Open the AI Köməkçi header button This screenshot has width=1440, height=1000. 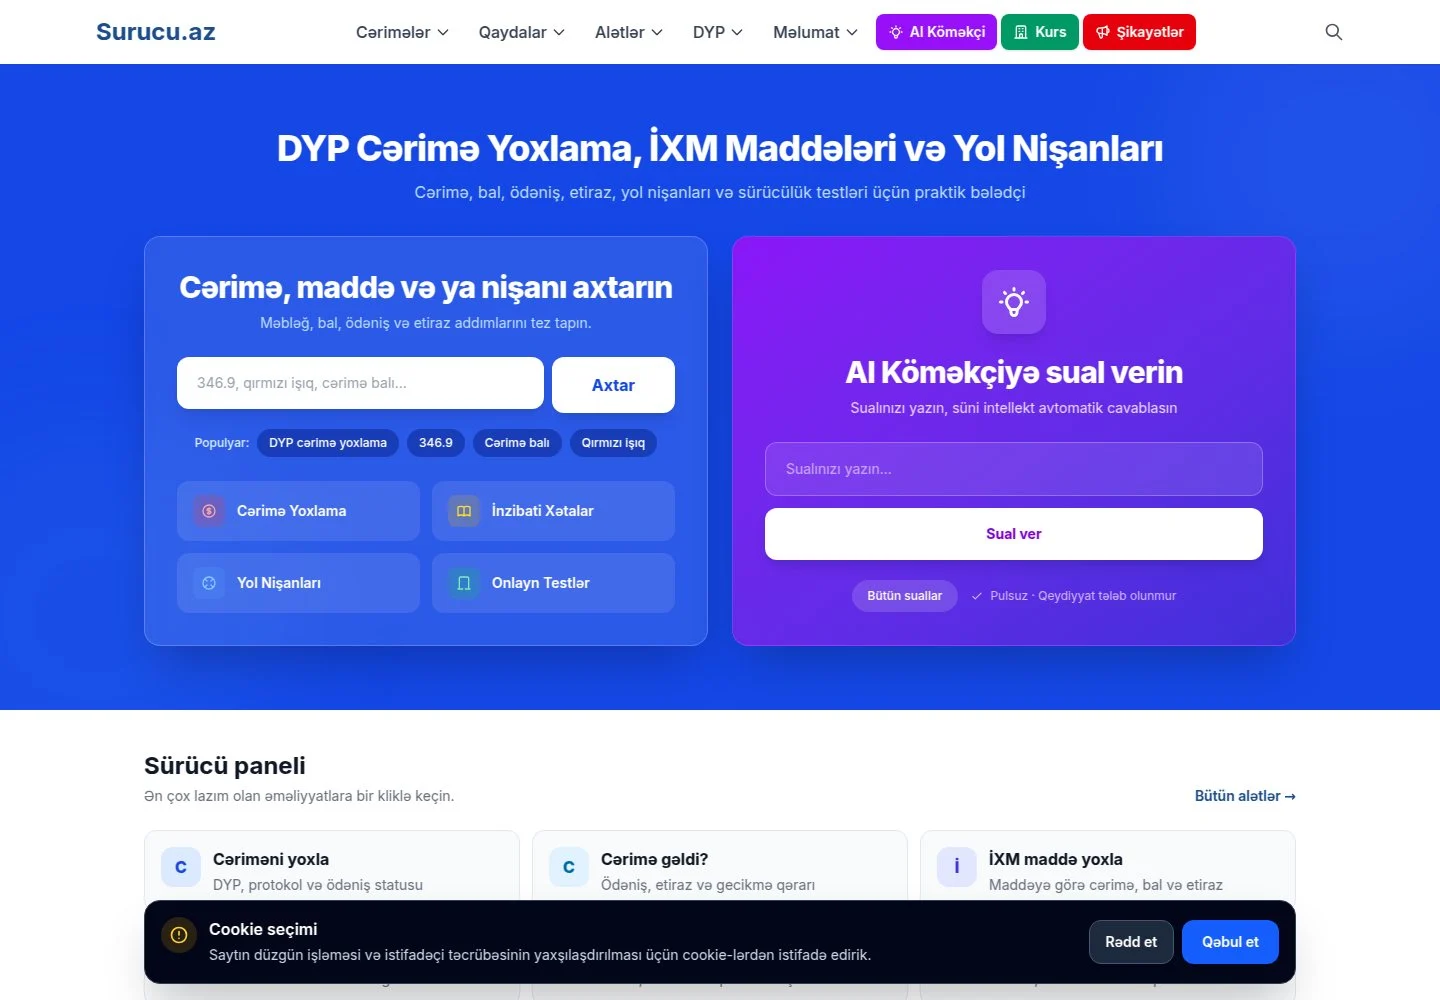tap(936, 32)
